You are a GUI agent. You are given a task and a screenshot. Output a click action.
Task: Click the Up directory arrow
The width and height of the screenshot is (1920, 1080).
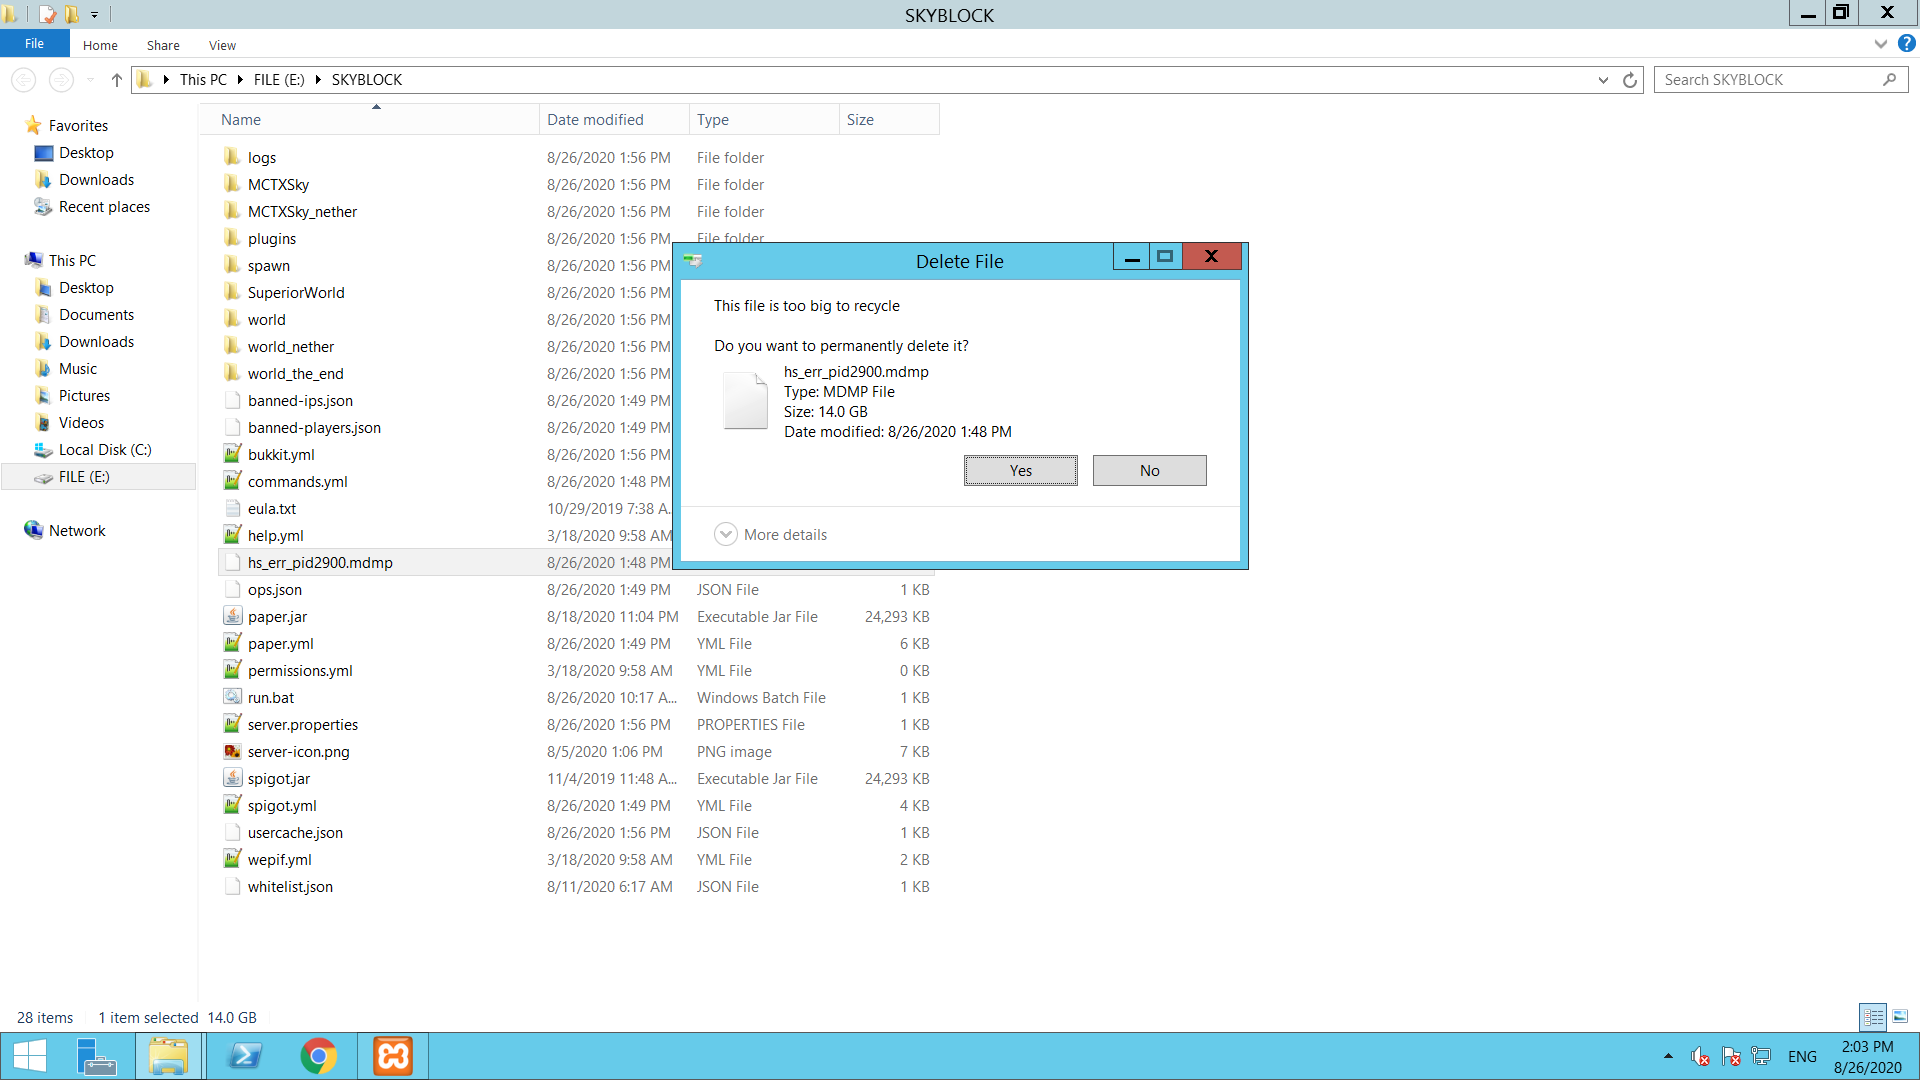(x=117, y=80)
